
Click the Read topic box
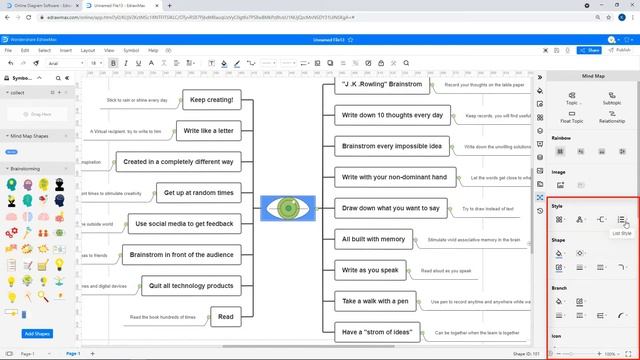coord(226,317)
